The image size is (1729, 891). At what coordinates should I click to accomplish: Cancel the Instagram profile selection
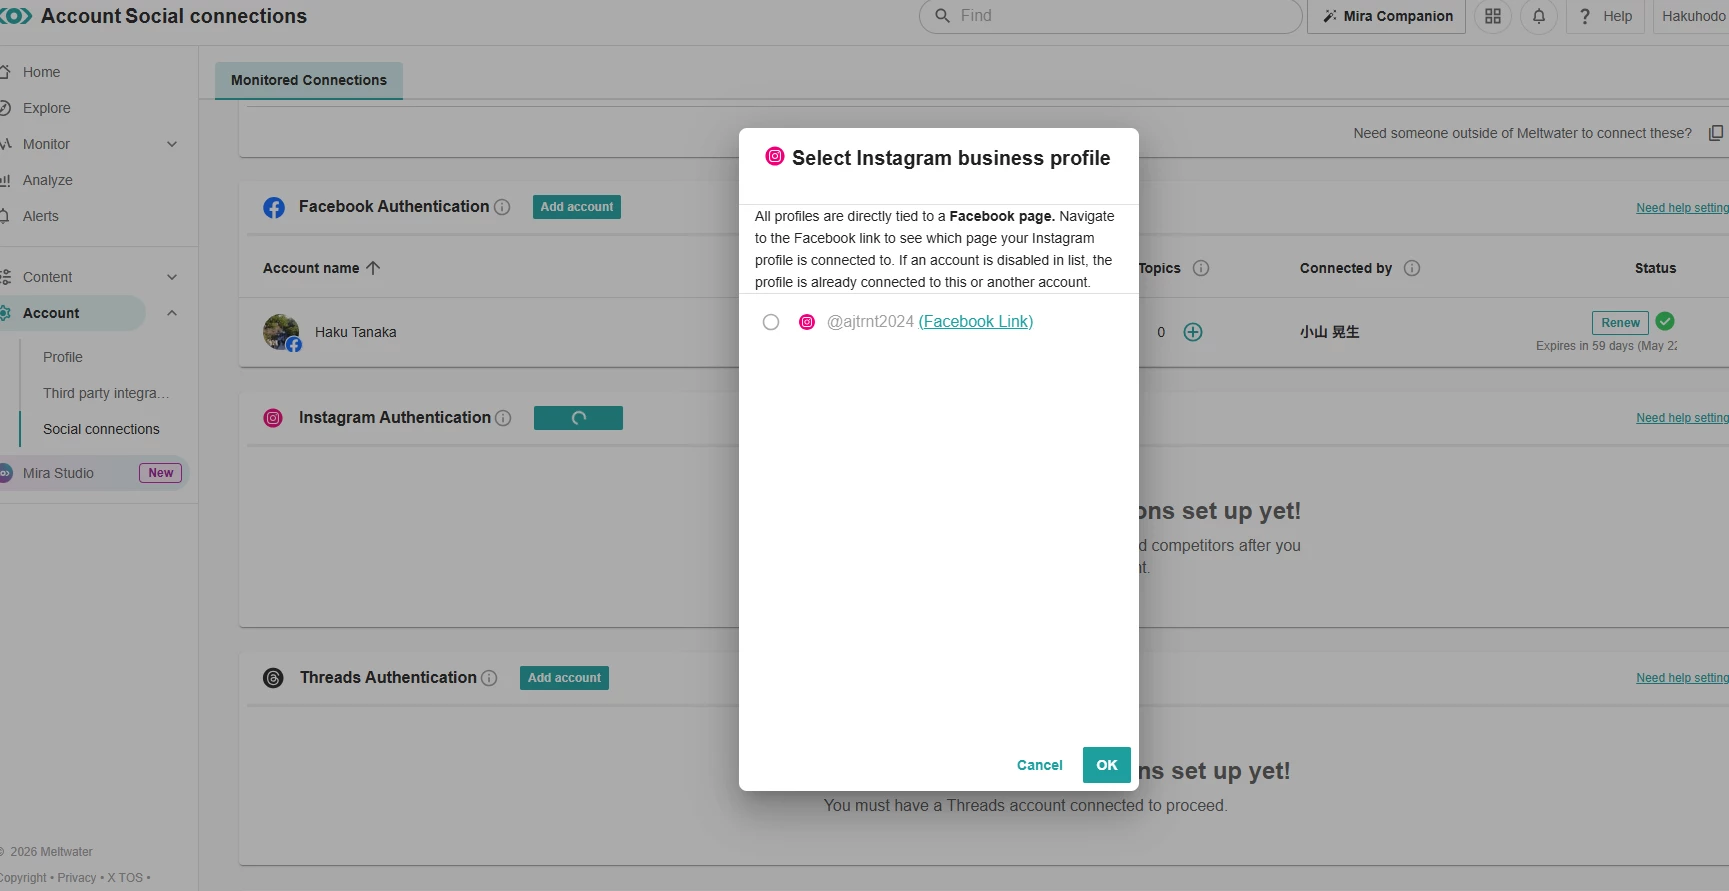click(1039, 765)
